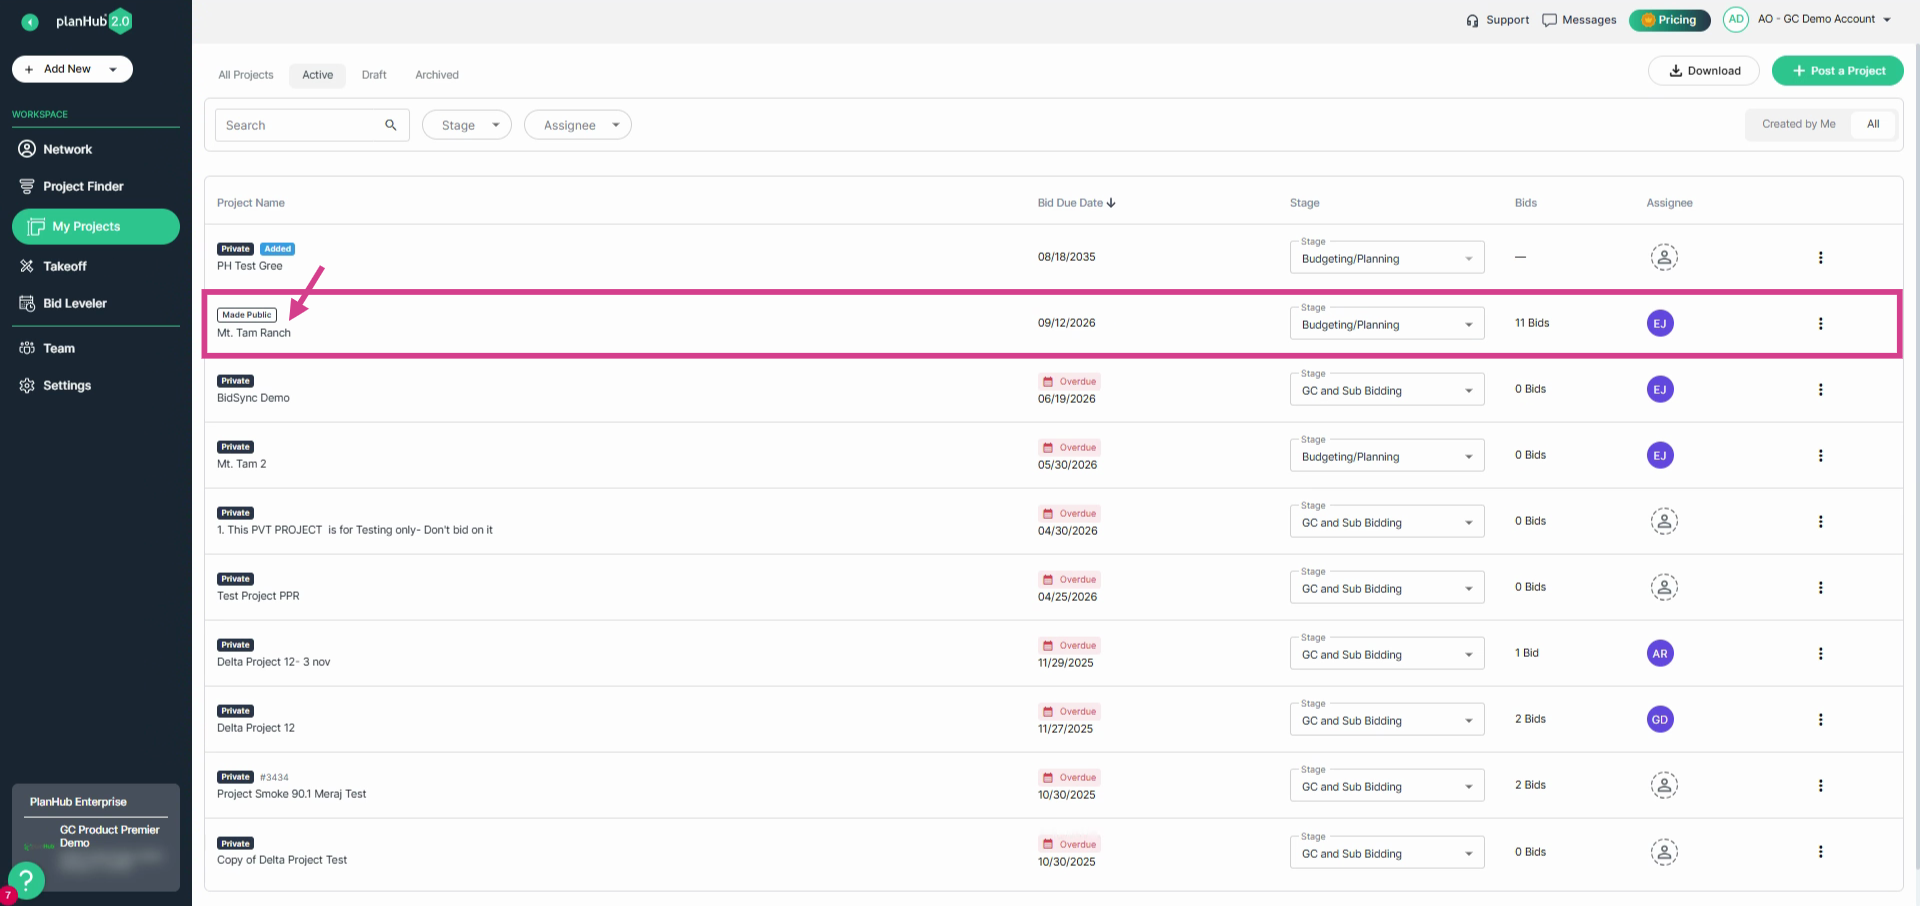
Task: Change the stage dropdown for BidSync Demo
Action: (1387, 390)
